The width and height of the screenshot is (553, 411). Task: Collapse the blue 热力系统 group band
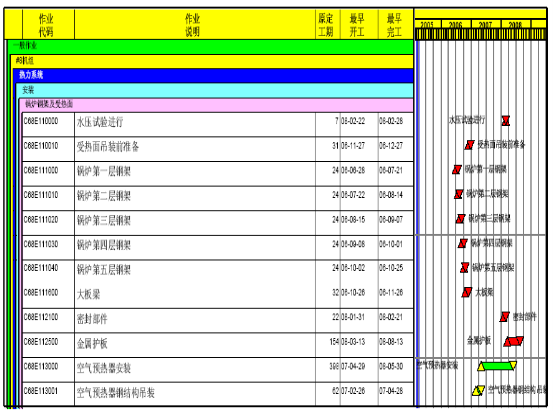coord(213,75)
